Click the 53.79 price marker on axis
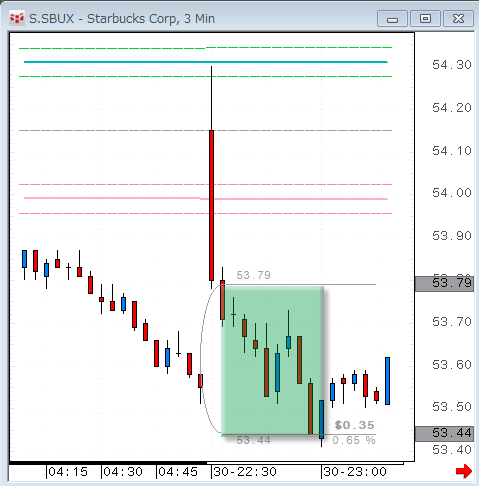Screen dimensions: 479x486 pyautogui.click(x=444, y=284)
